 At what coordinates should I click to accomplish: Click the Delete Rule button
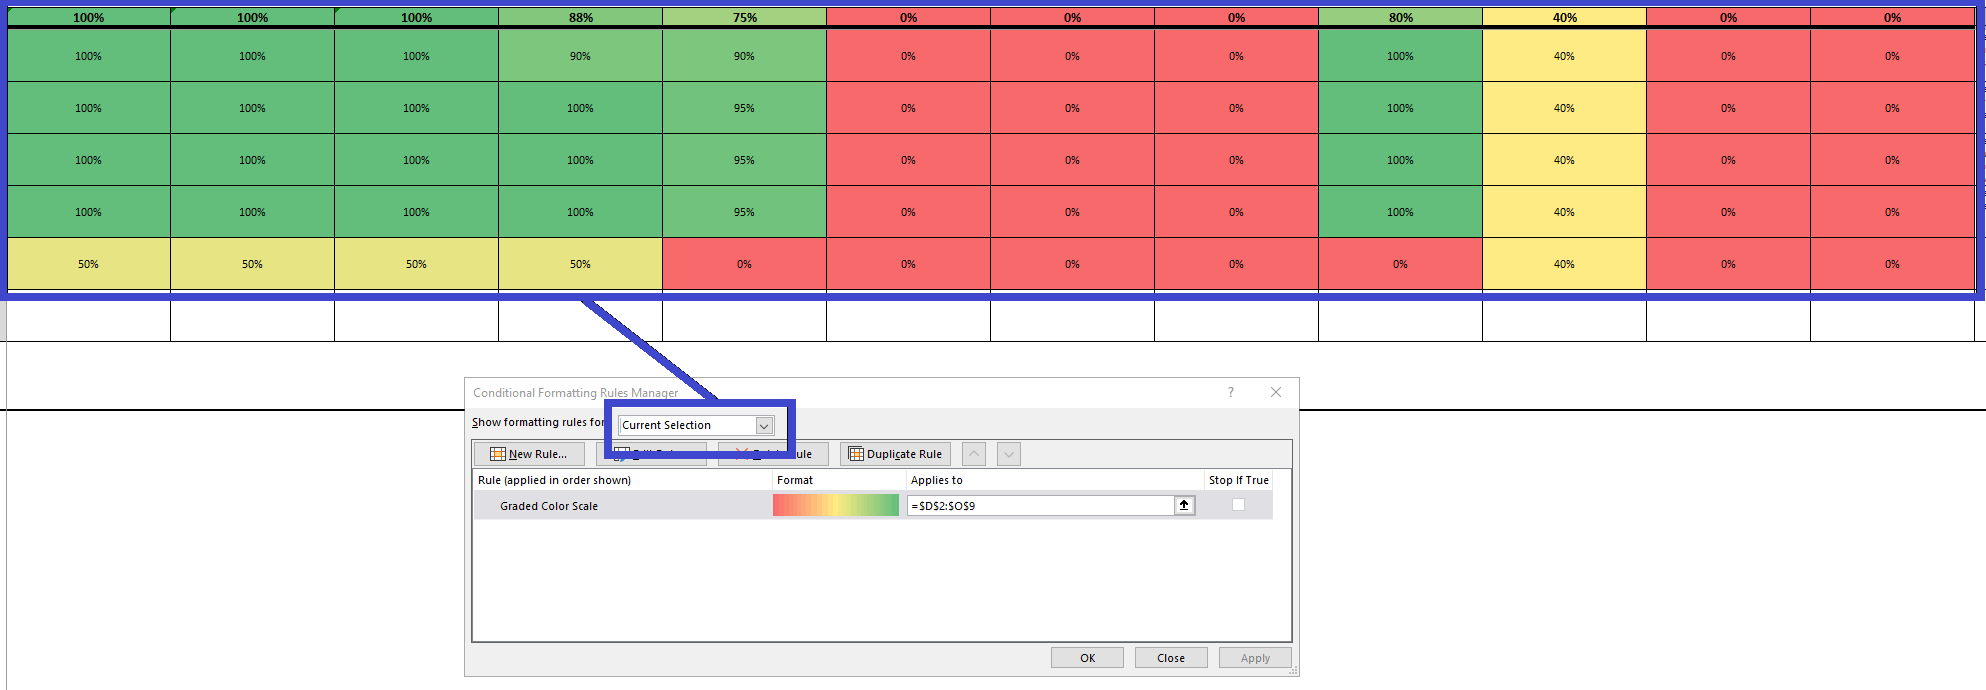pos(773,454)
